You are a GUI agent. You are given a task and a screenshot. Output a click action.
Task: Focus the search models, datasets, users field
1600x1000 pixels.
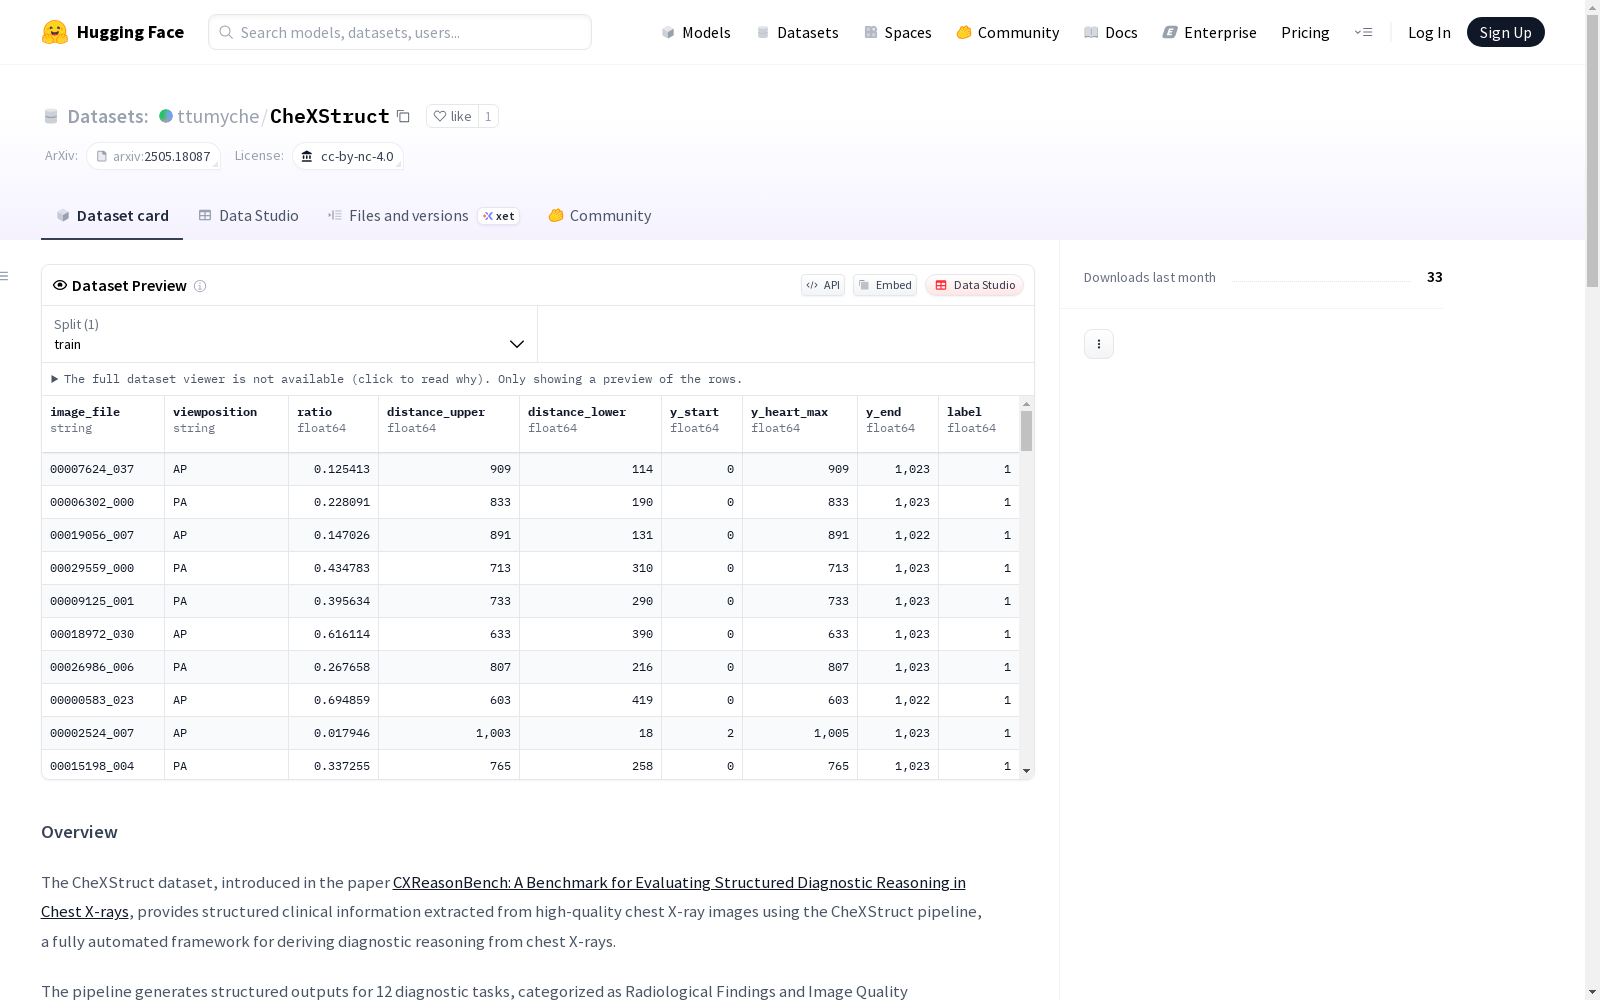tap(400, 32)
